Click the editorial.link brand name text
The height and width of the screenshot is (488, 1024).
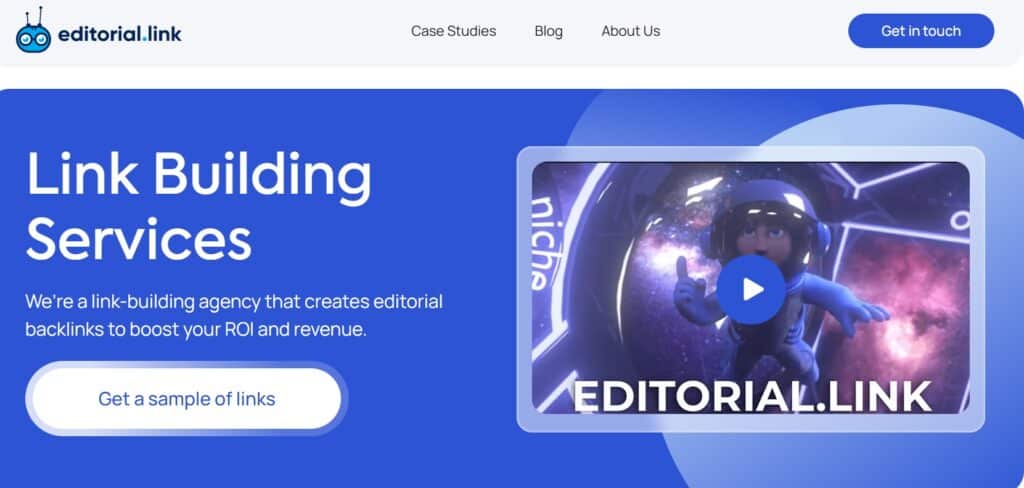tap(120, 33)
